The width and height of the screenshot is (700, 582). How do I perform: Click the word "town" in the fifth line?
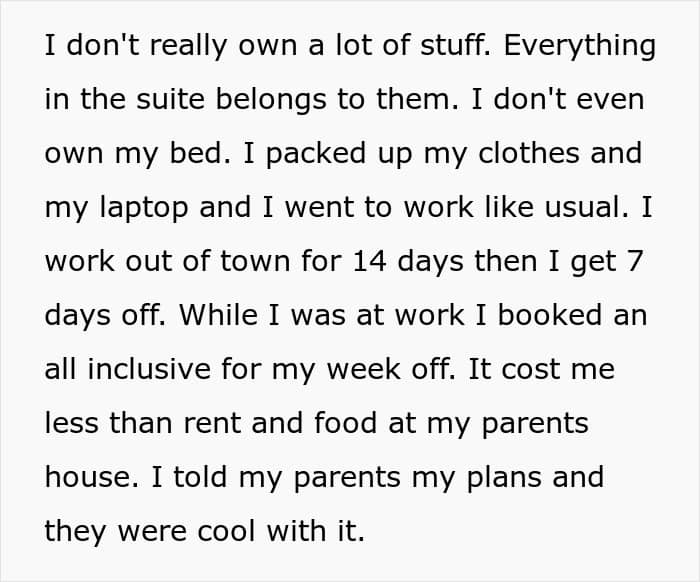pyautogui.click(x=255, y=261)
